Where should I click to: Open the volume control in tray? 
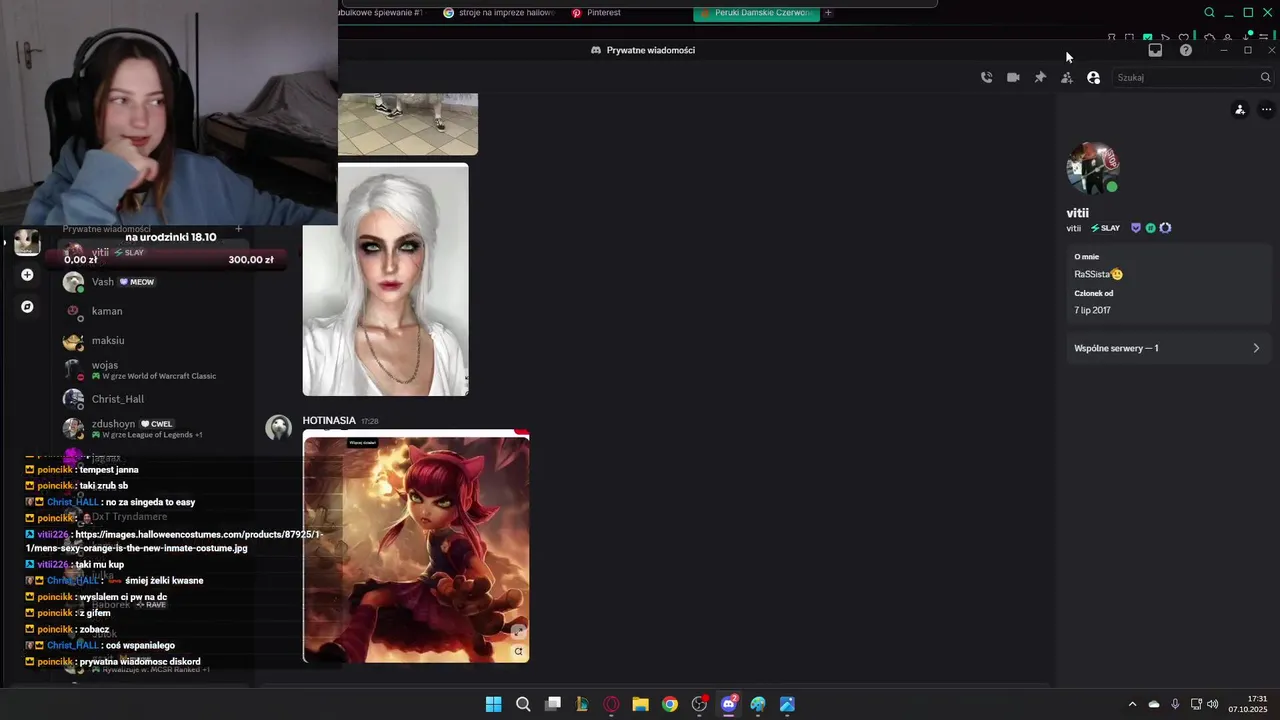coord(1213,704)
